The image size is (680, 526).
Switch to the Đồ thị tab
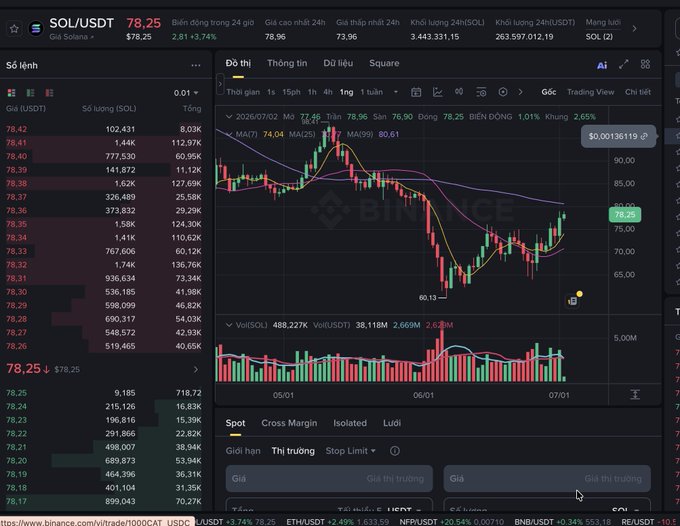pos(238,63)
